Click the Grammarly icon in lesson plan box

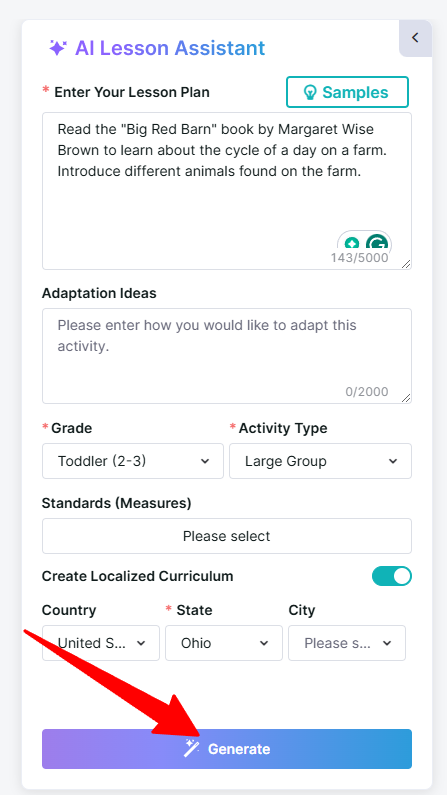coord(377,244)
